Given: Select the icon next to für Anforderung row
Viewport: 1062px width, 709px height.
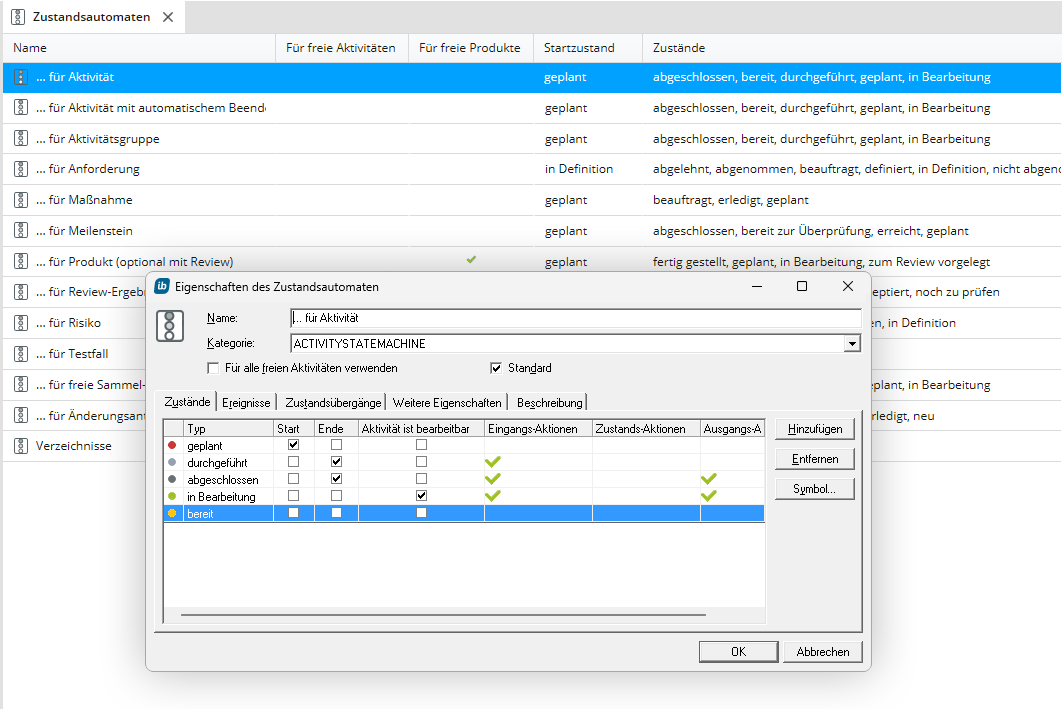Looking at the screenshot, I should tap(21, 169).
